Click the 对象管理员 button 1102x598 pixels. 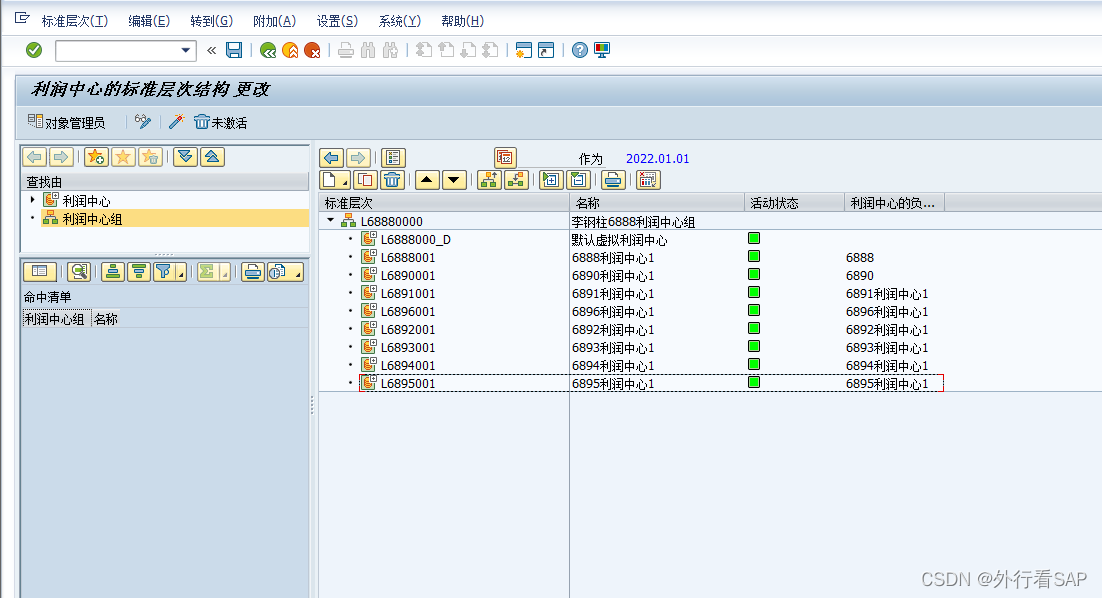[66, 122]
